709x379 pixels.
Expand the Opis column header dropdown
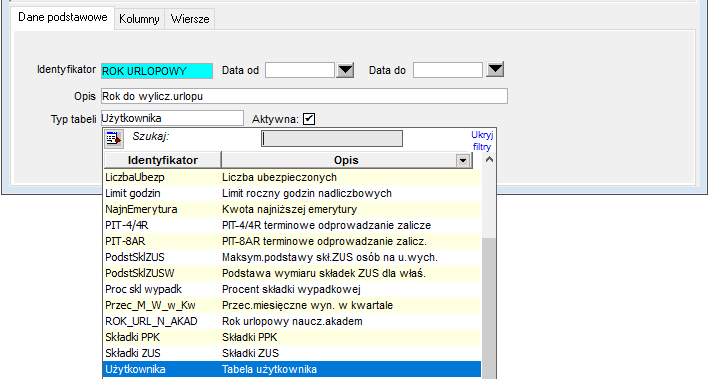[x=463, y=161]
